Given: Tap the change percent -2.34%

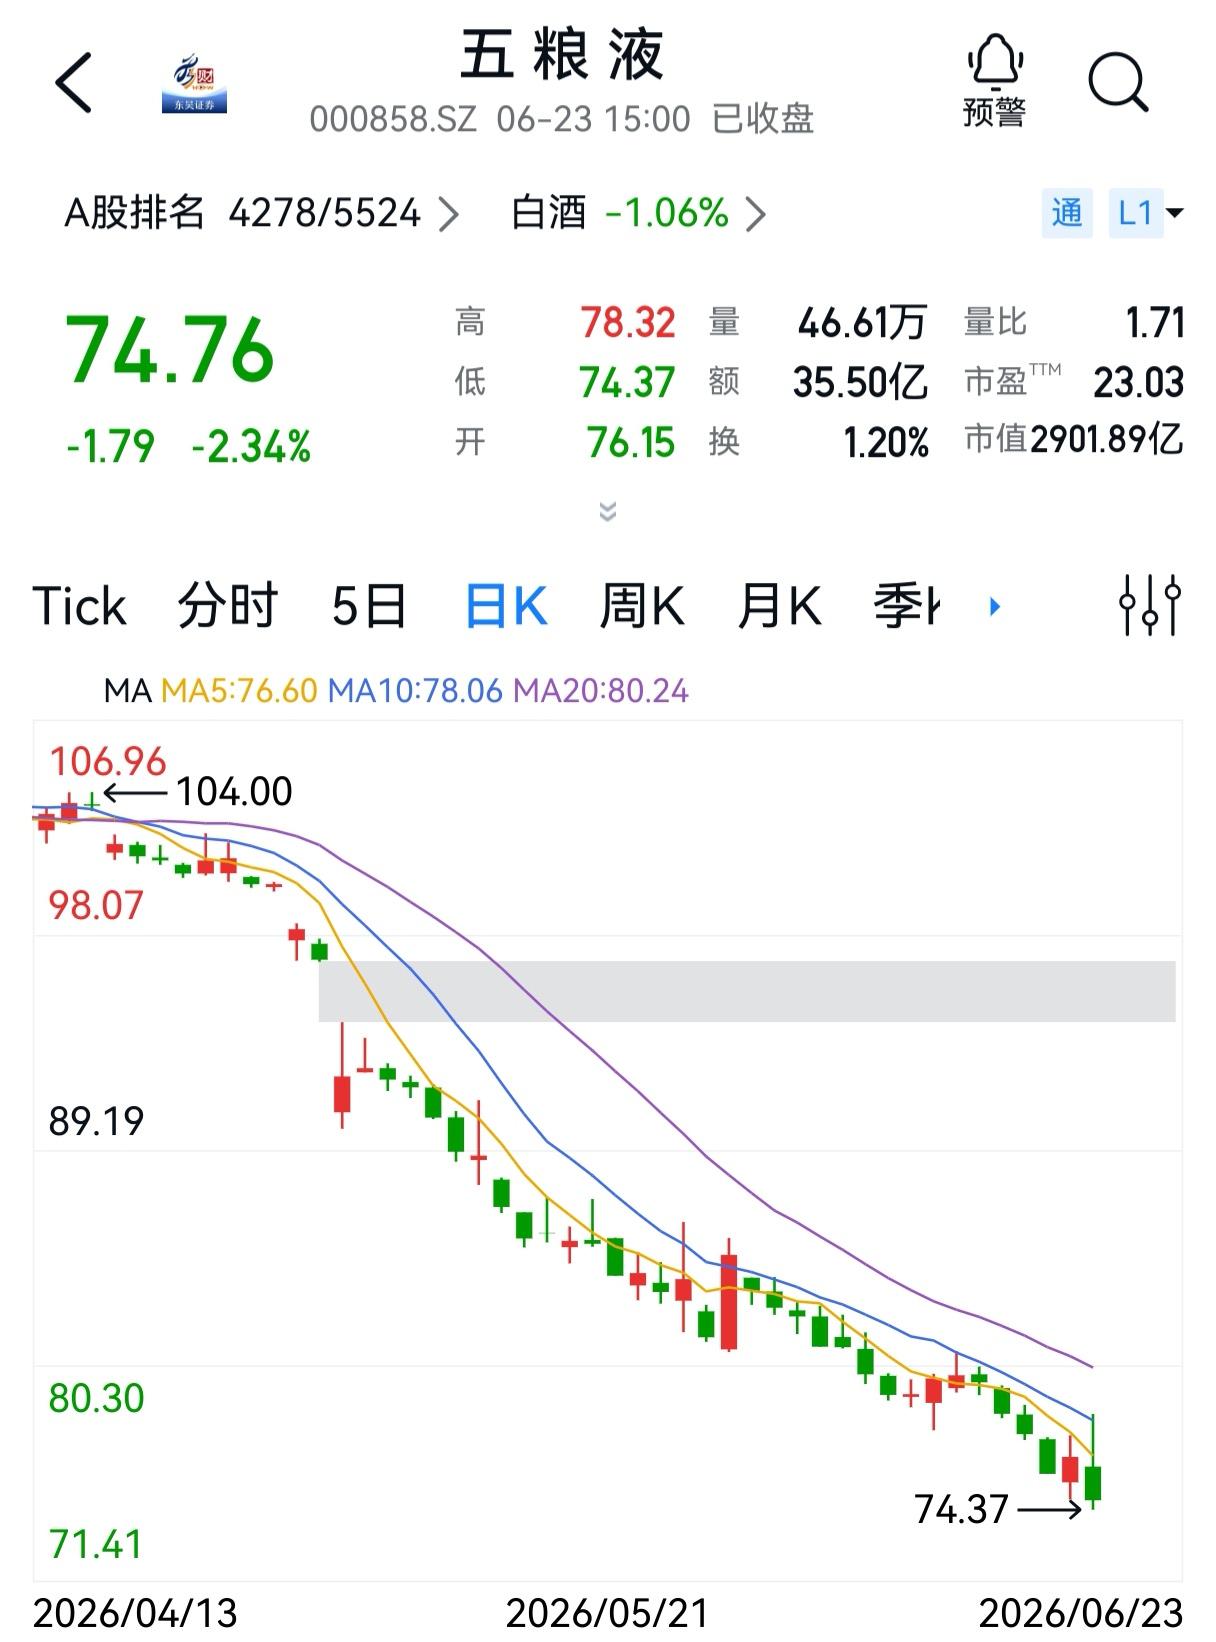Looking at the screenshot, I should tap(251, 446).
